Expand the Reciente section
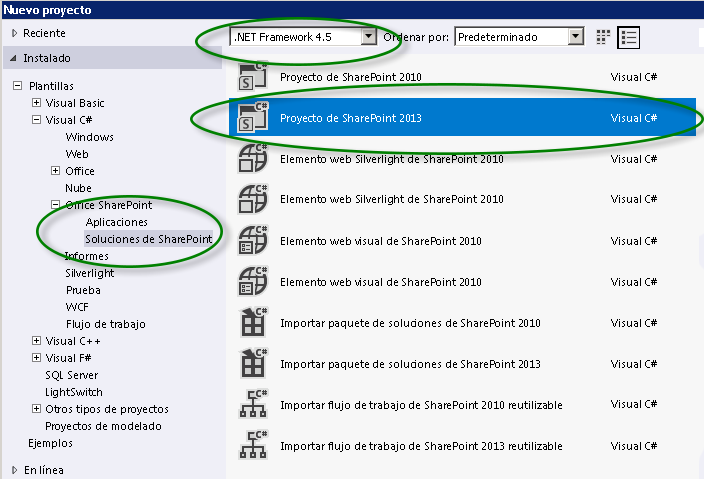The width and height of the screenshot is (704, 479). tap(14, 33)
